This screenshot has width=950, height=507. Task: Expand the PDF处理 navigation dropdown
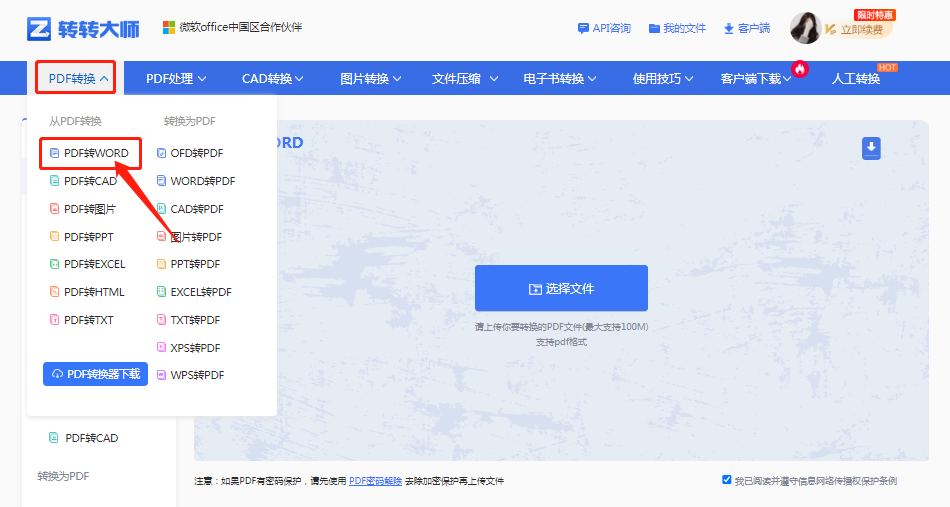176,78
